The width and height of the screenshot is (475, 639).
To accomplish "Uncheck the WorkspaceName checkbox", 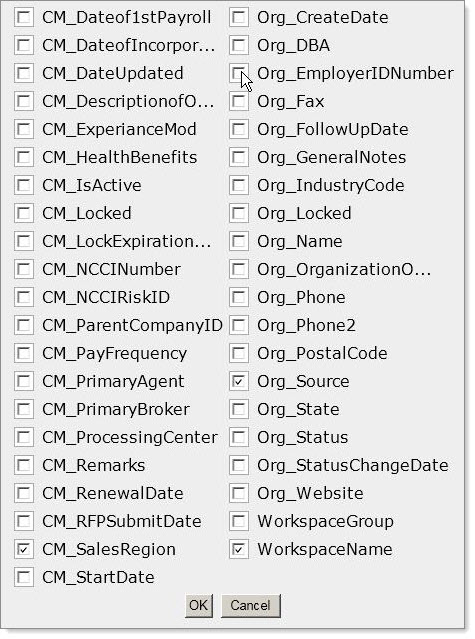I will coord(239,549).
